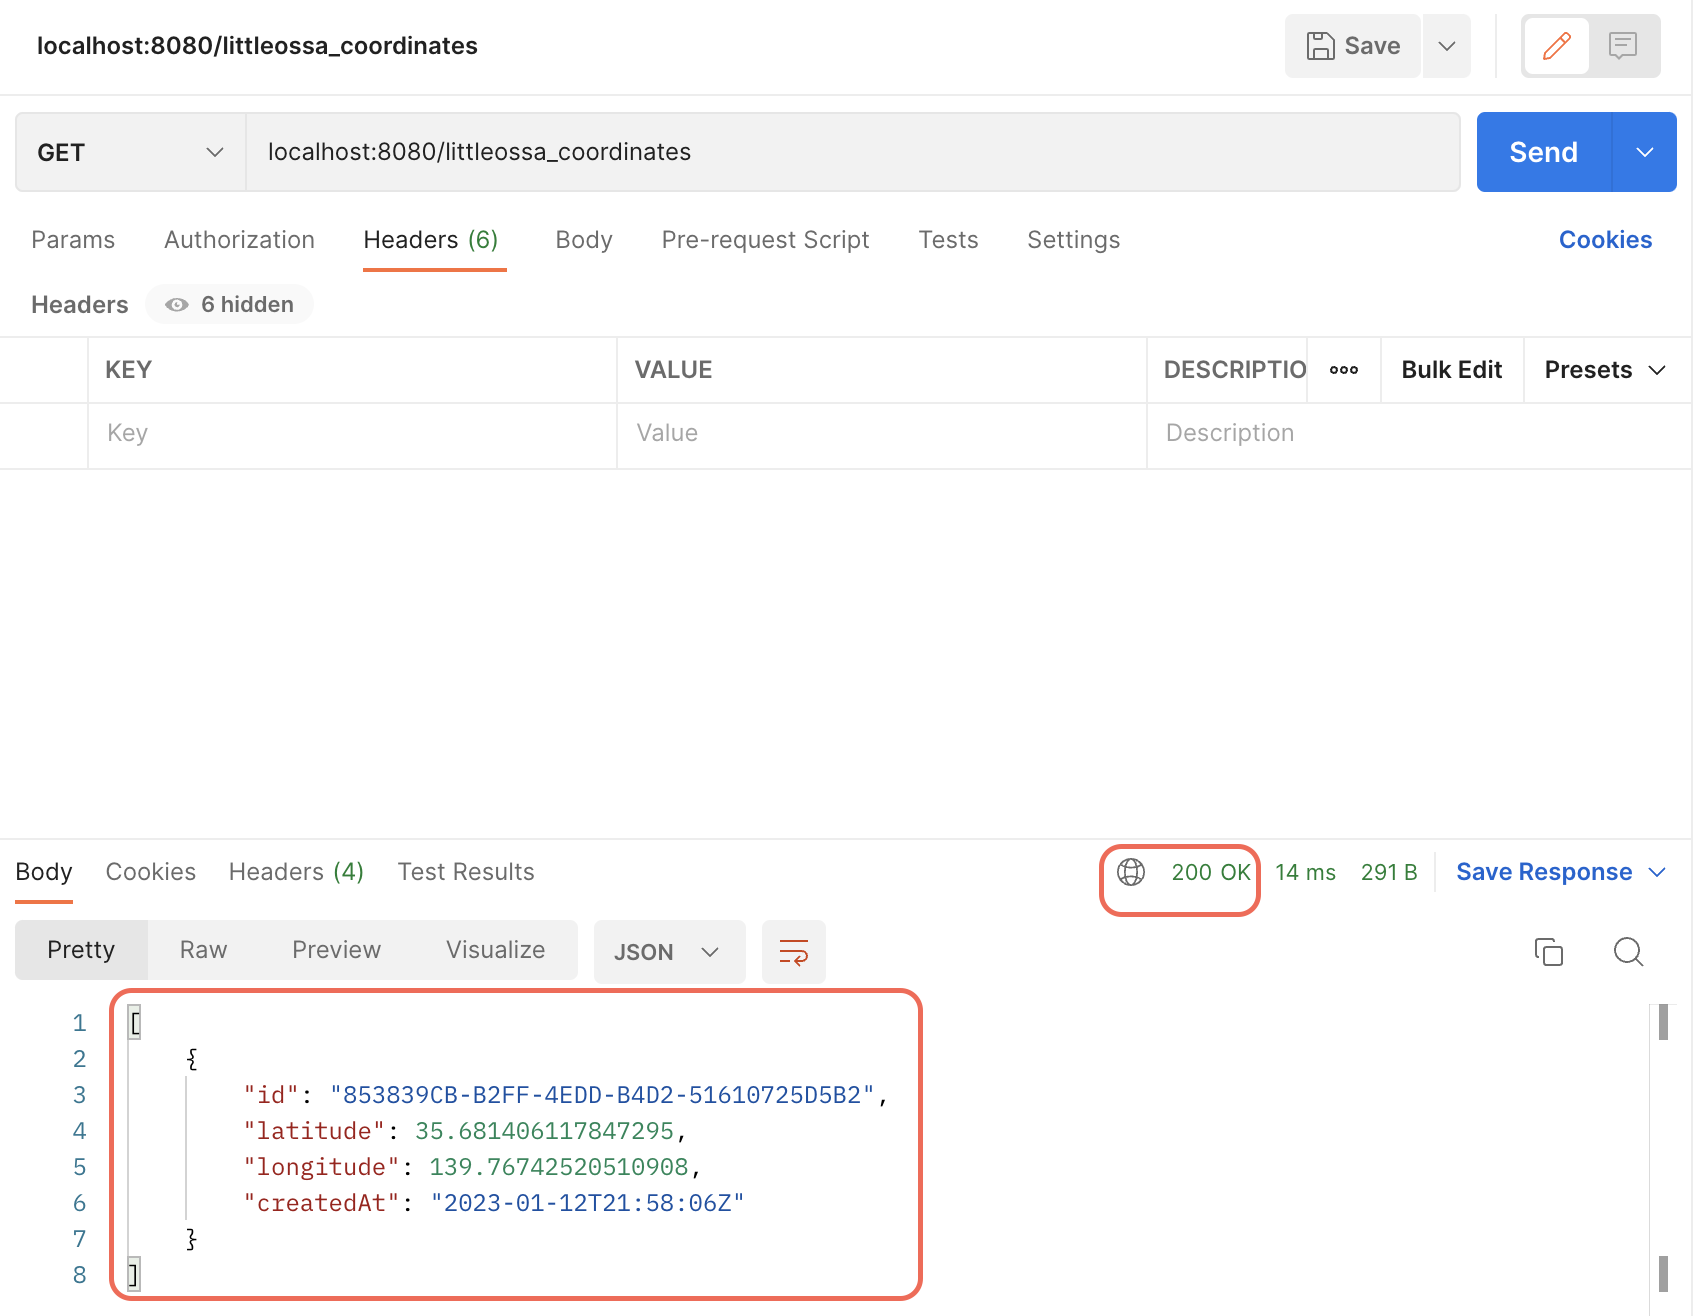1701x1316 pixels.
Task: Click the three-dots column options icon
Action: [1343, 370]
